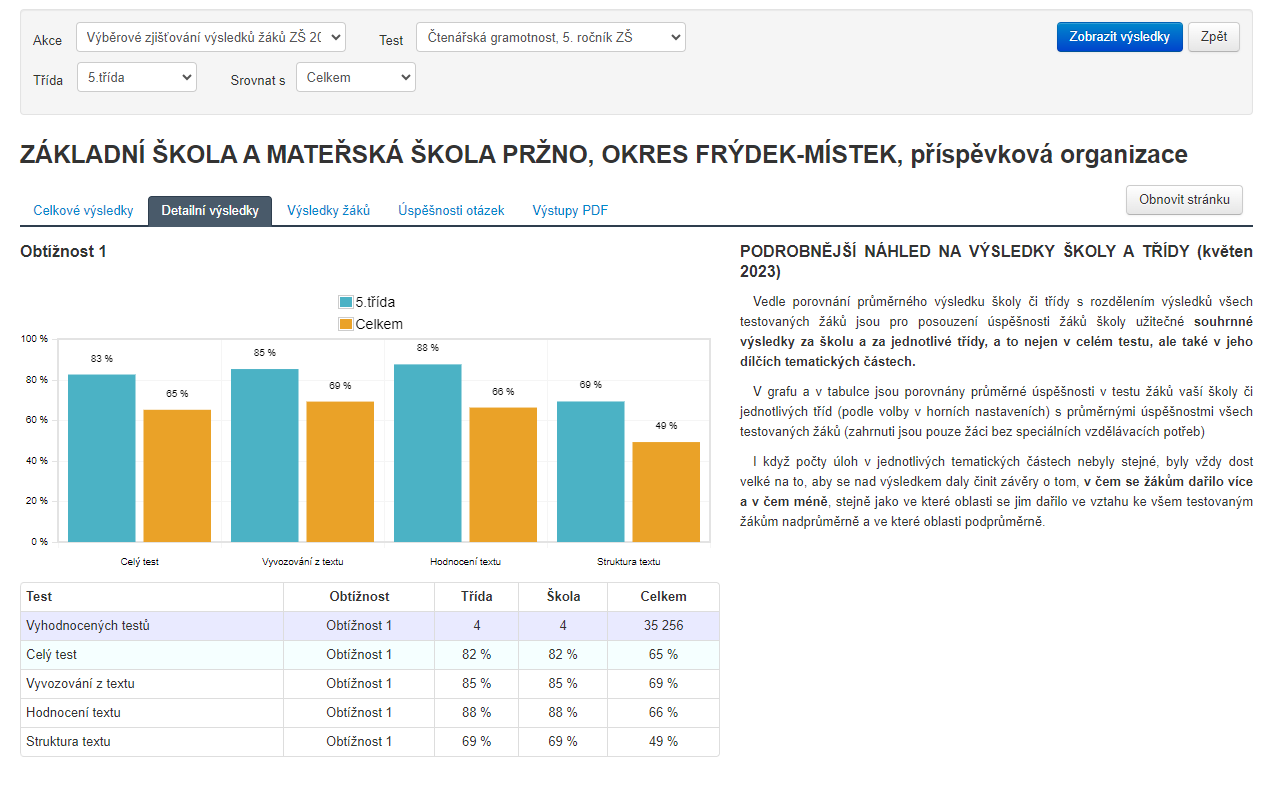The height and width of the screenshot is (785, 1261).
Task: Click orange Vyvozování z textu bar 69 %
Action: tap(340, 472)
